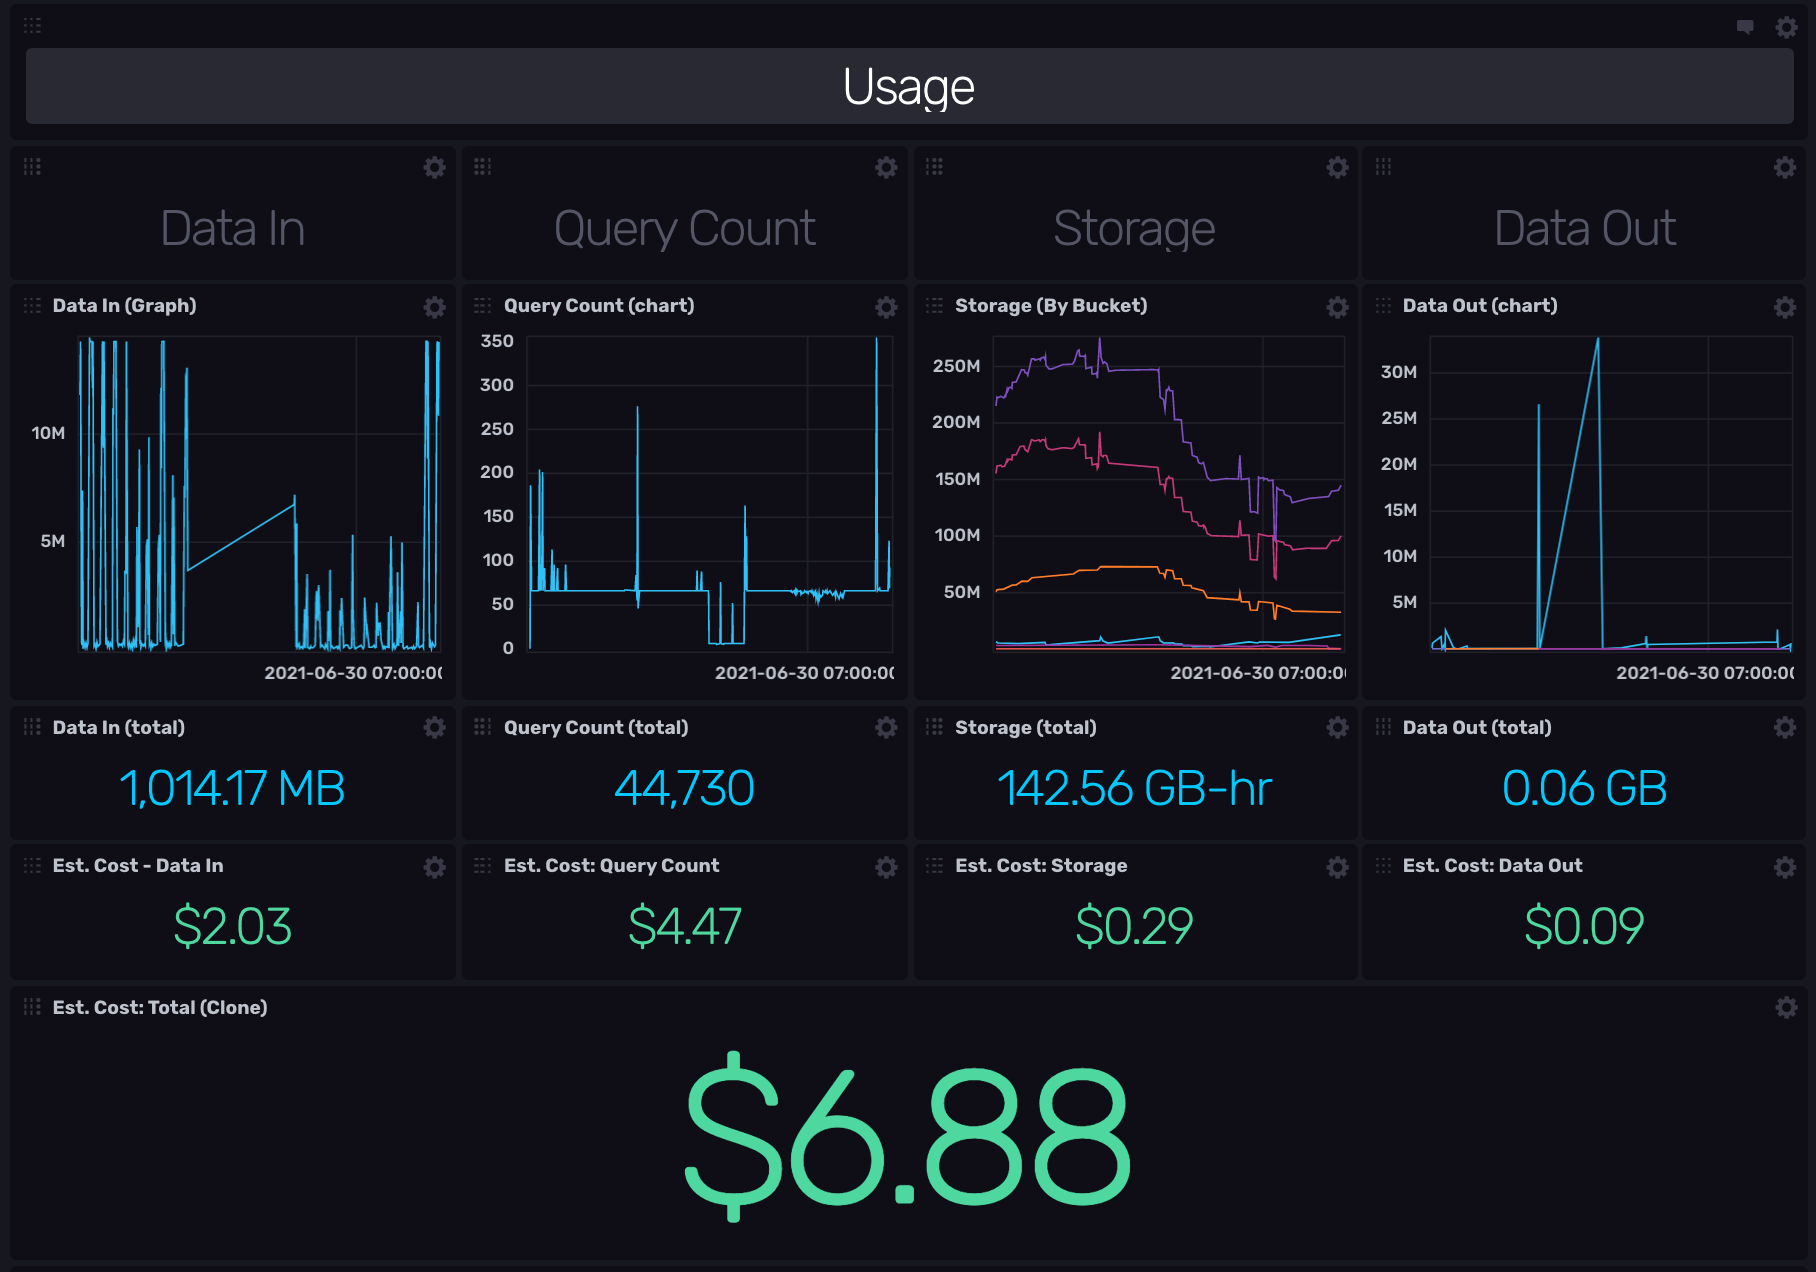This screenshot has height=1272, width=1816.
Task: Open gear menu on the Storage title cell
Action: (1337, 167)
